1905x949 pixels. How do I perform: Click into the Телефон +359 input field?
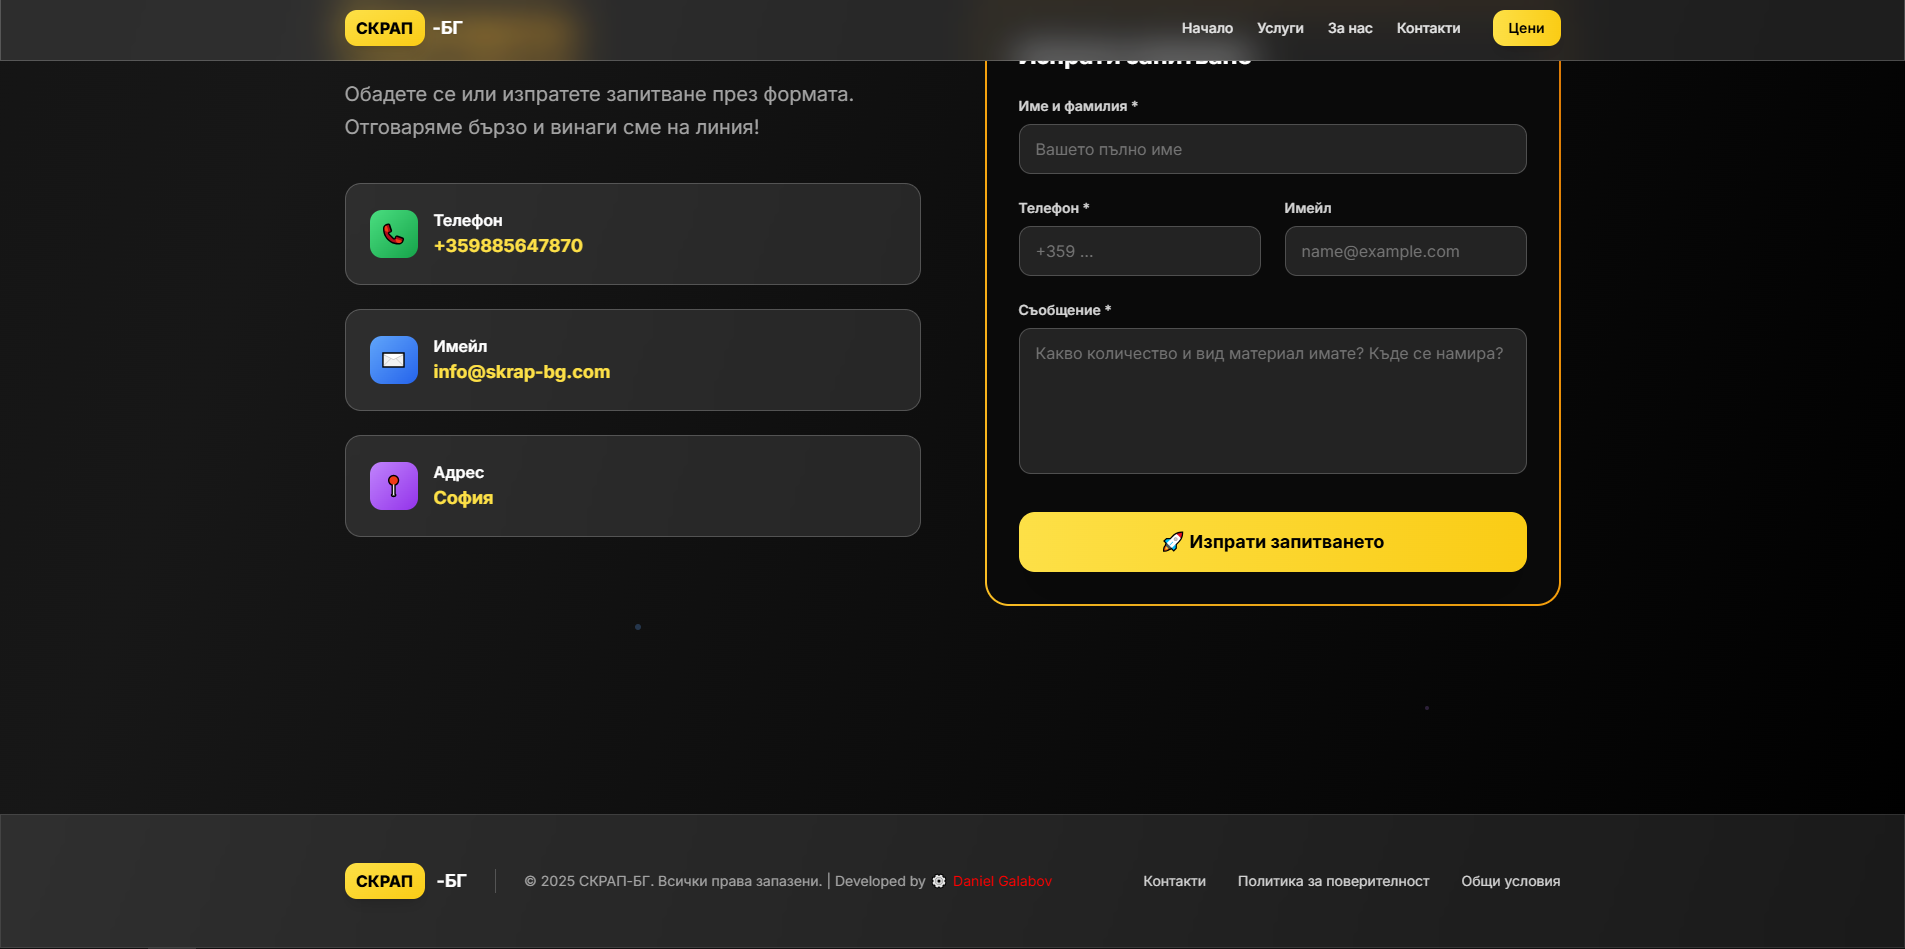pos(1139,251)
